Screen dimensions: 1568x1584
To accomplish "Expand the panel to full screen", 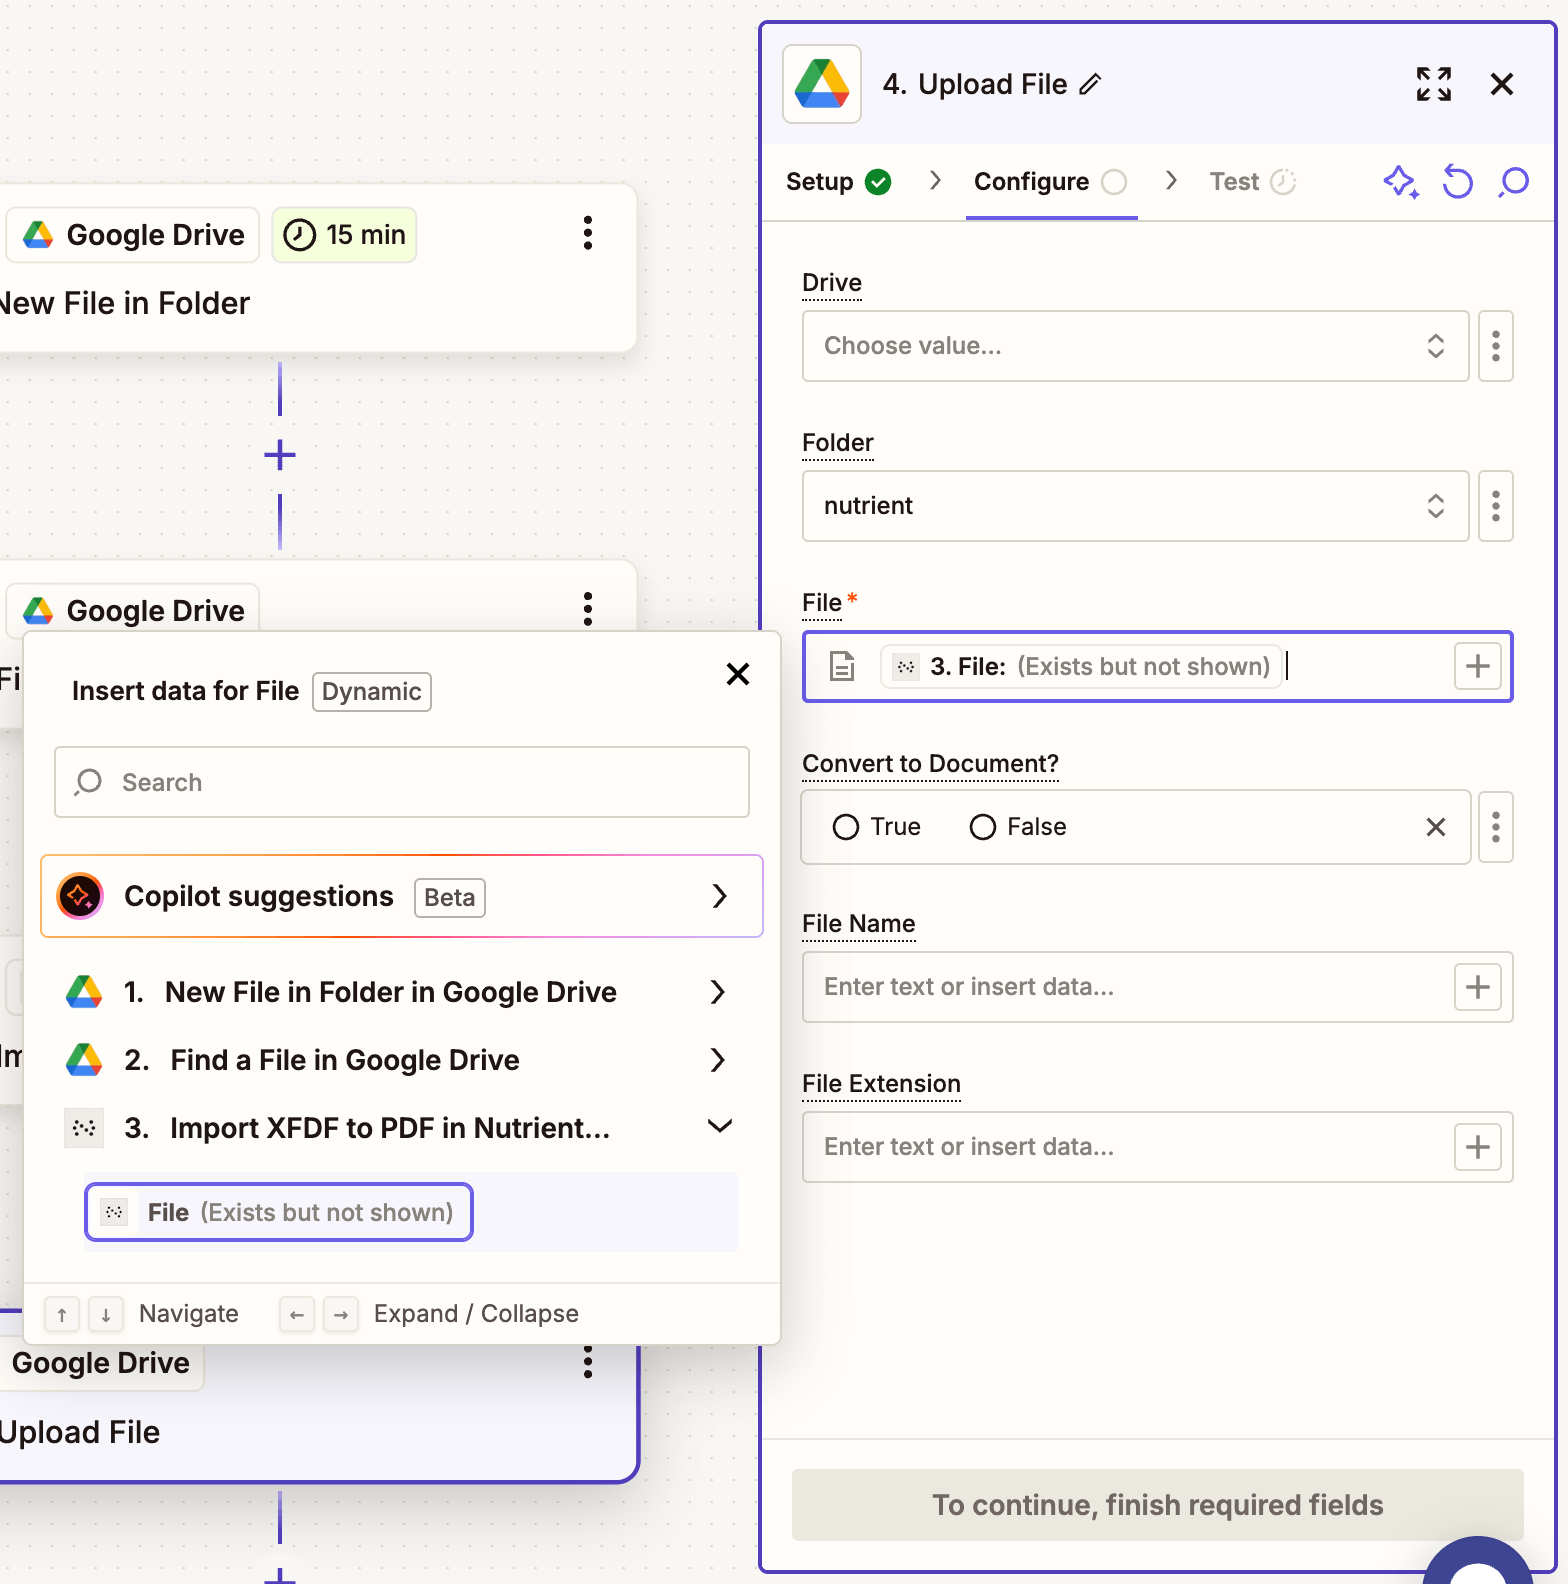I will click(1434, 84).
